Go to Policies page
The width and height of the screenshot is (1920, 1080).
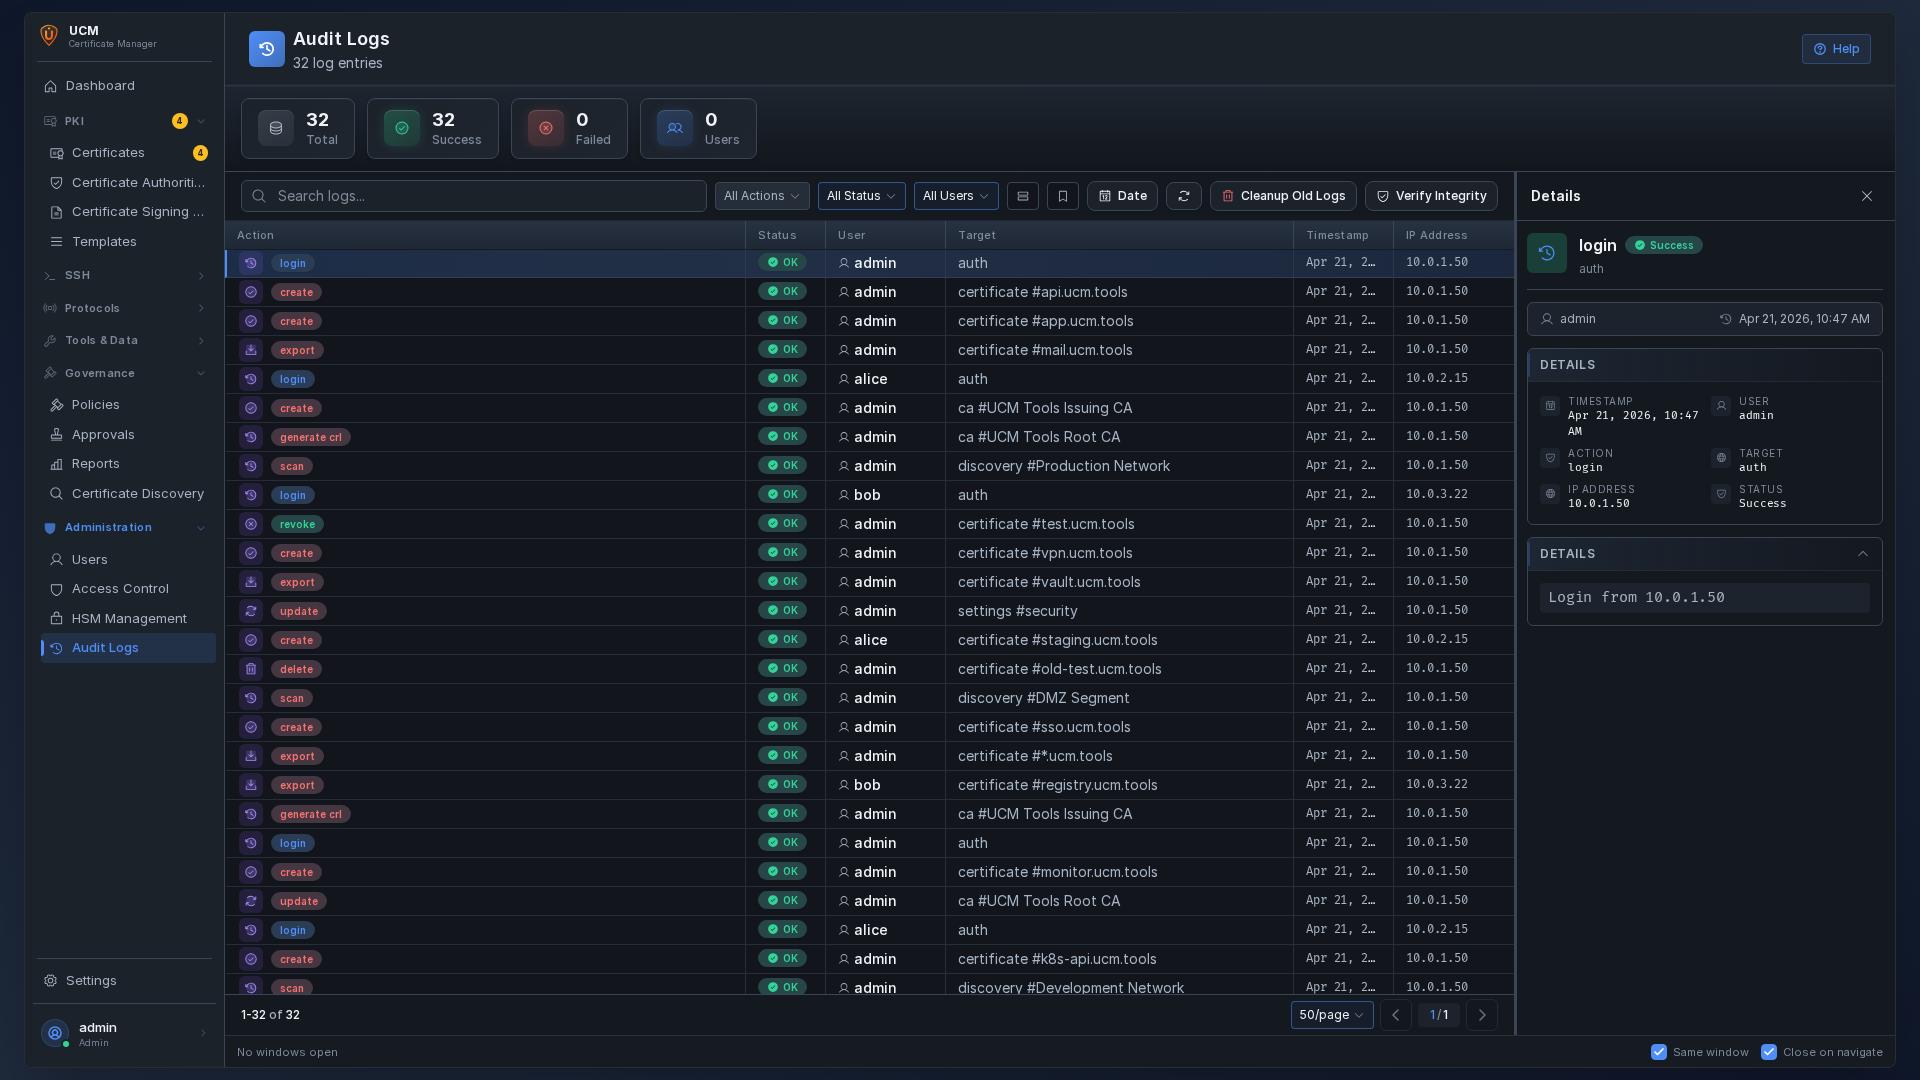(x=128, y=405)
